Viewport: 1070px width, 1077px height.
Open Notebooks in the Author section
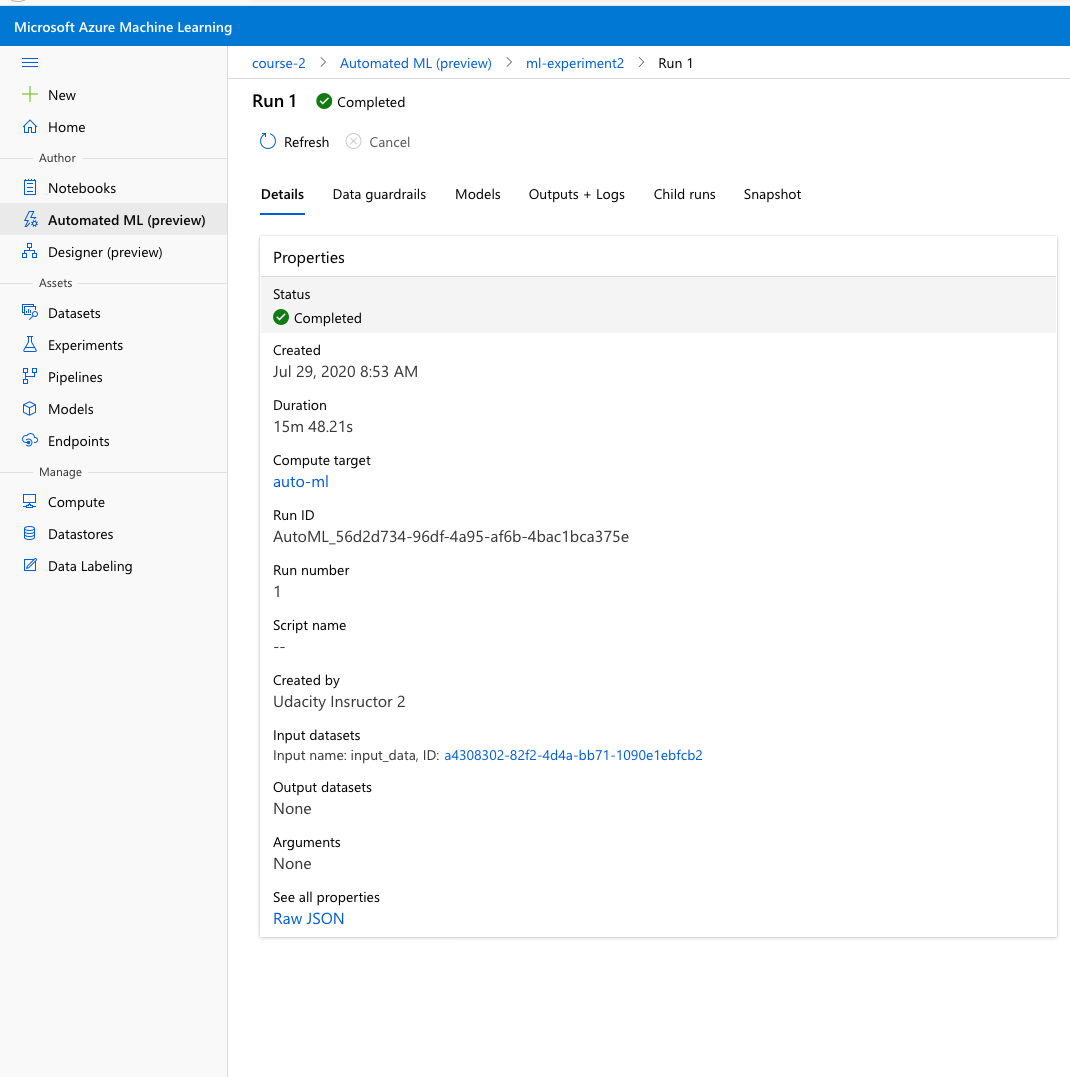(81, 188)
